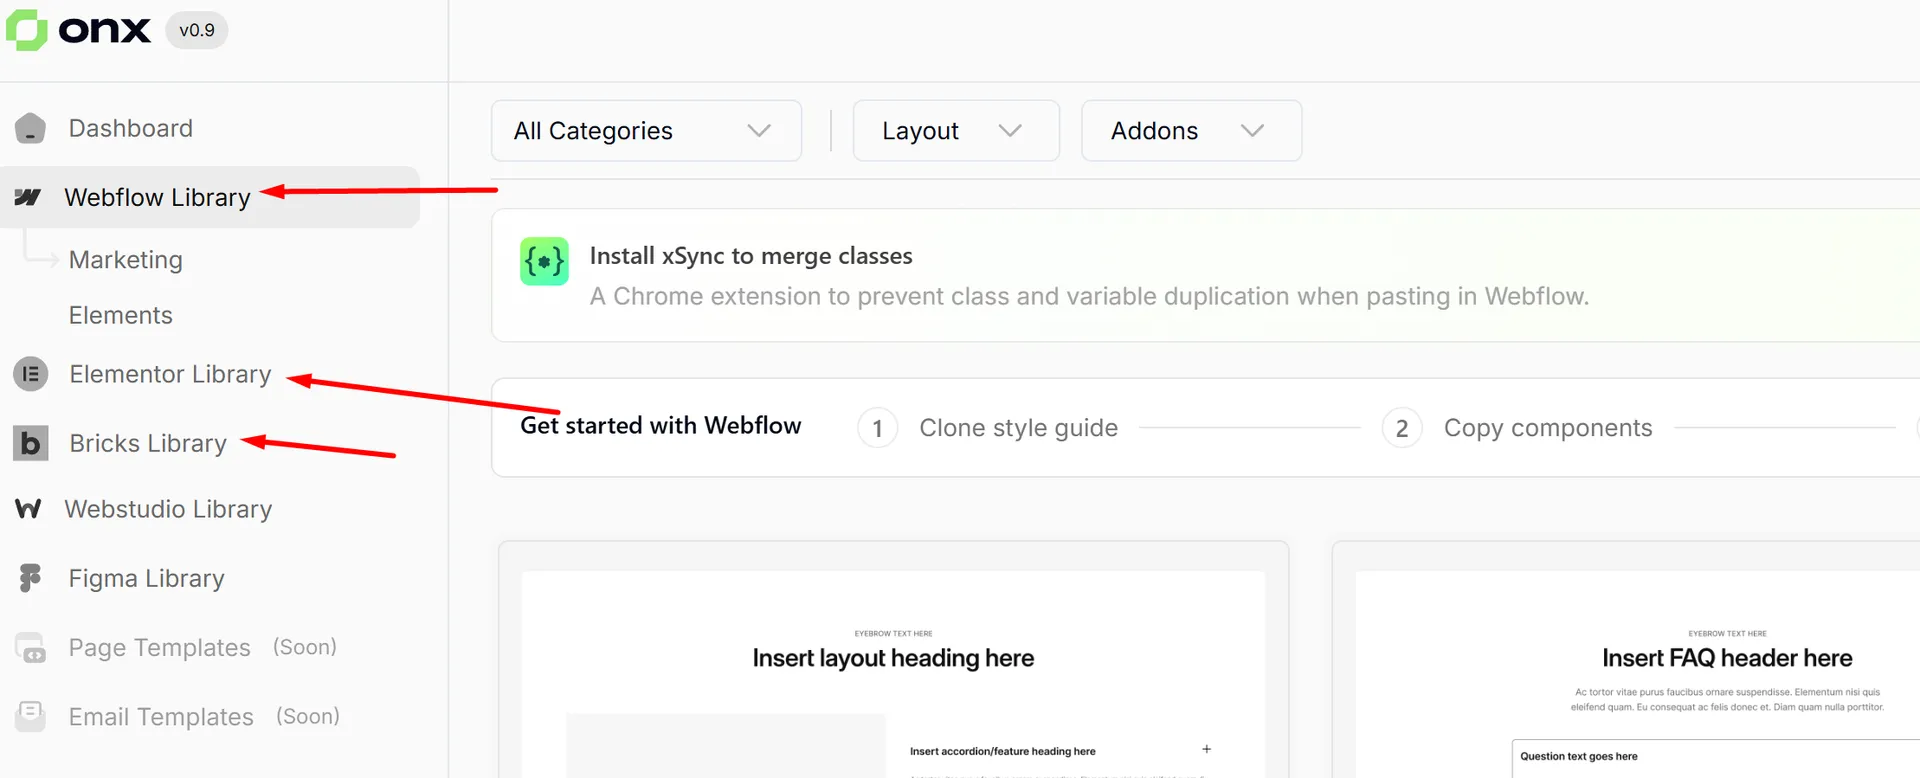Image resolution: width=1920 pixels, height=778 pixels.
Task: Expand the Layout dropdown
Action: click(x=955, y=131)
